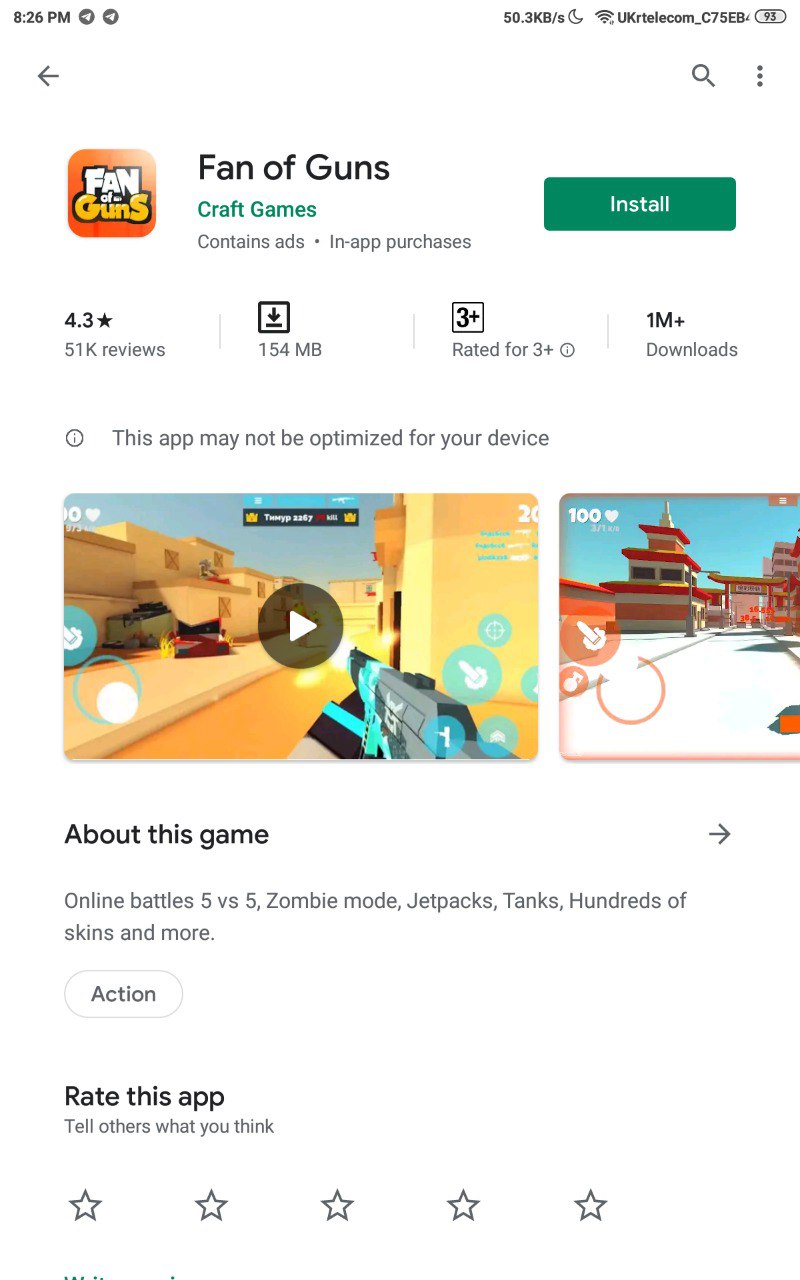The width and height of the screenshot is (800, 1280).
Task: Tap the download size icon
Action: pyautogui.click(x=274, y=318)
